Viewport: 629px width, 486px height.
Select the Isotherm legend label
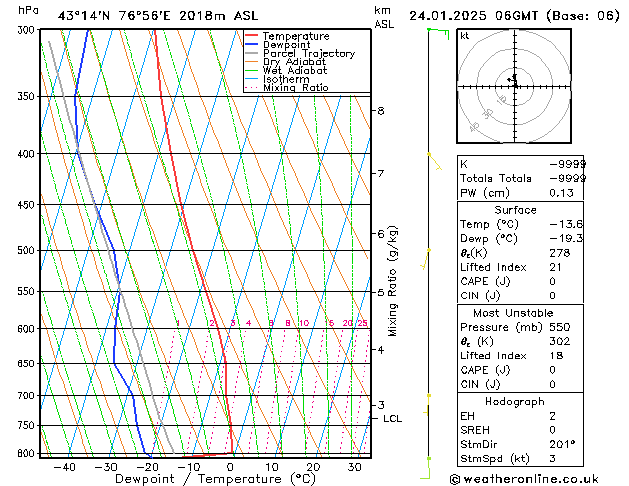tap(286, 79)
